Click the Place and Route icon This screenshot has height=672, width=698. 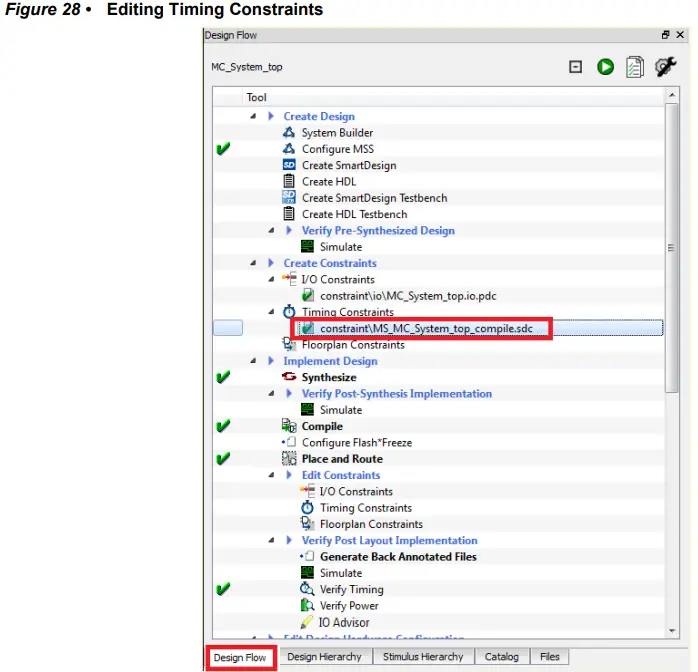pos(289,458)
